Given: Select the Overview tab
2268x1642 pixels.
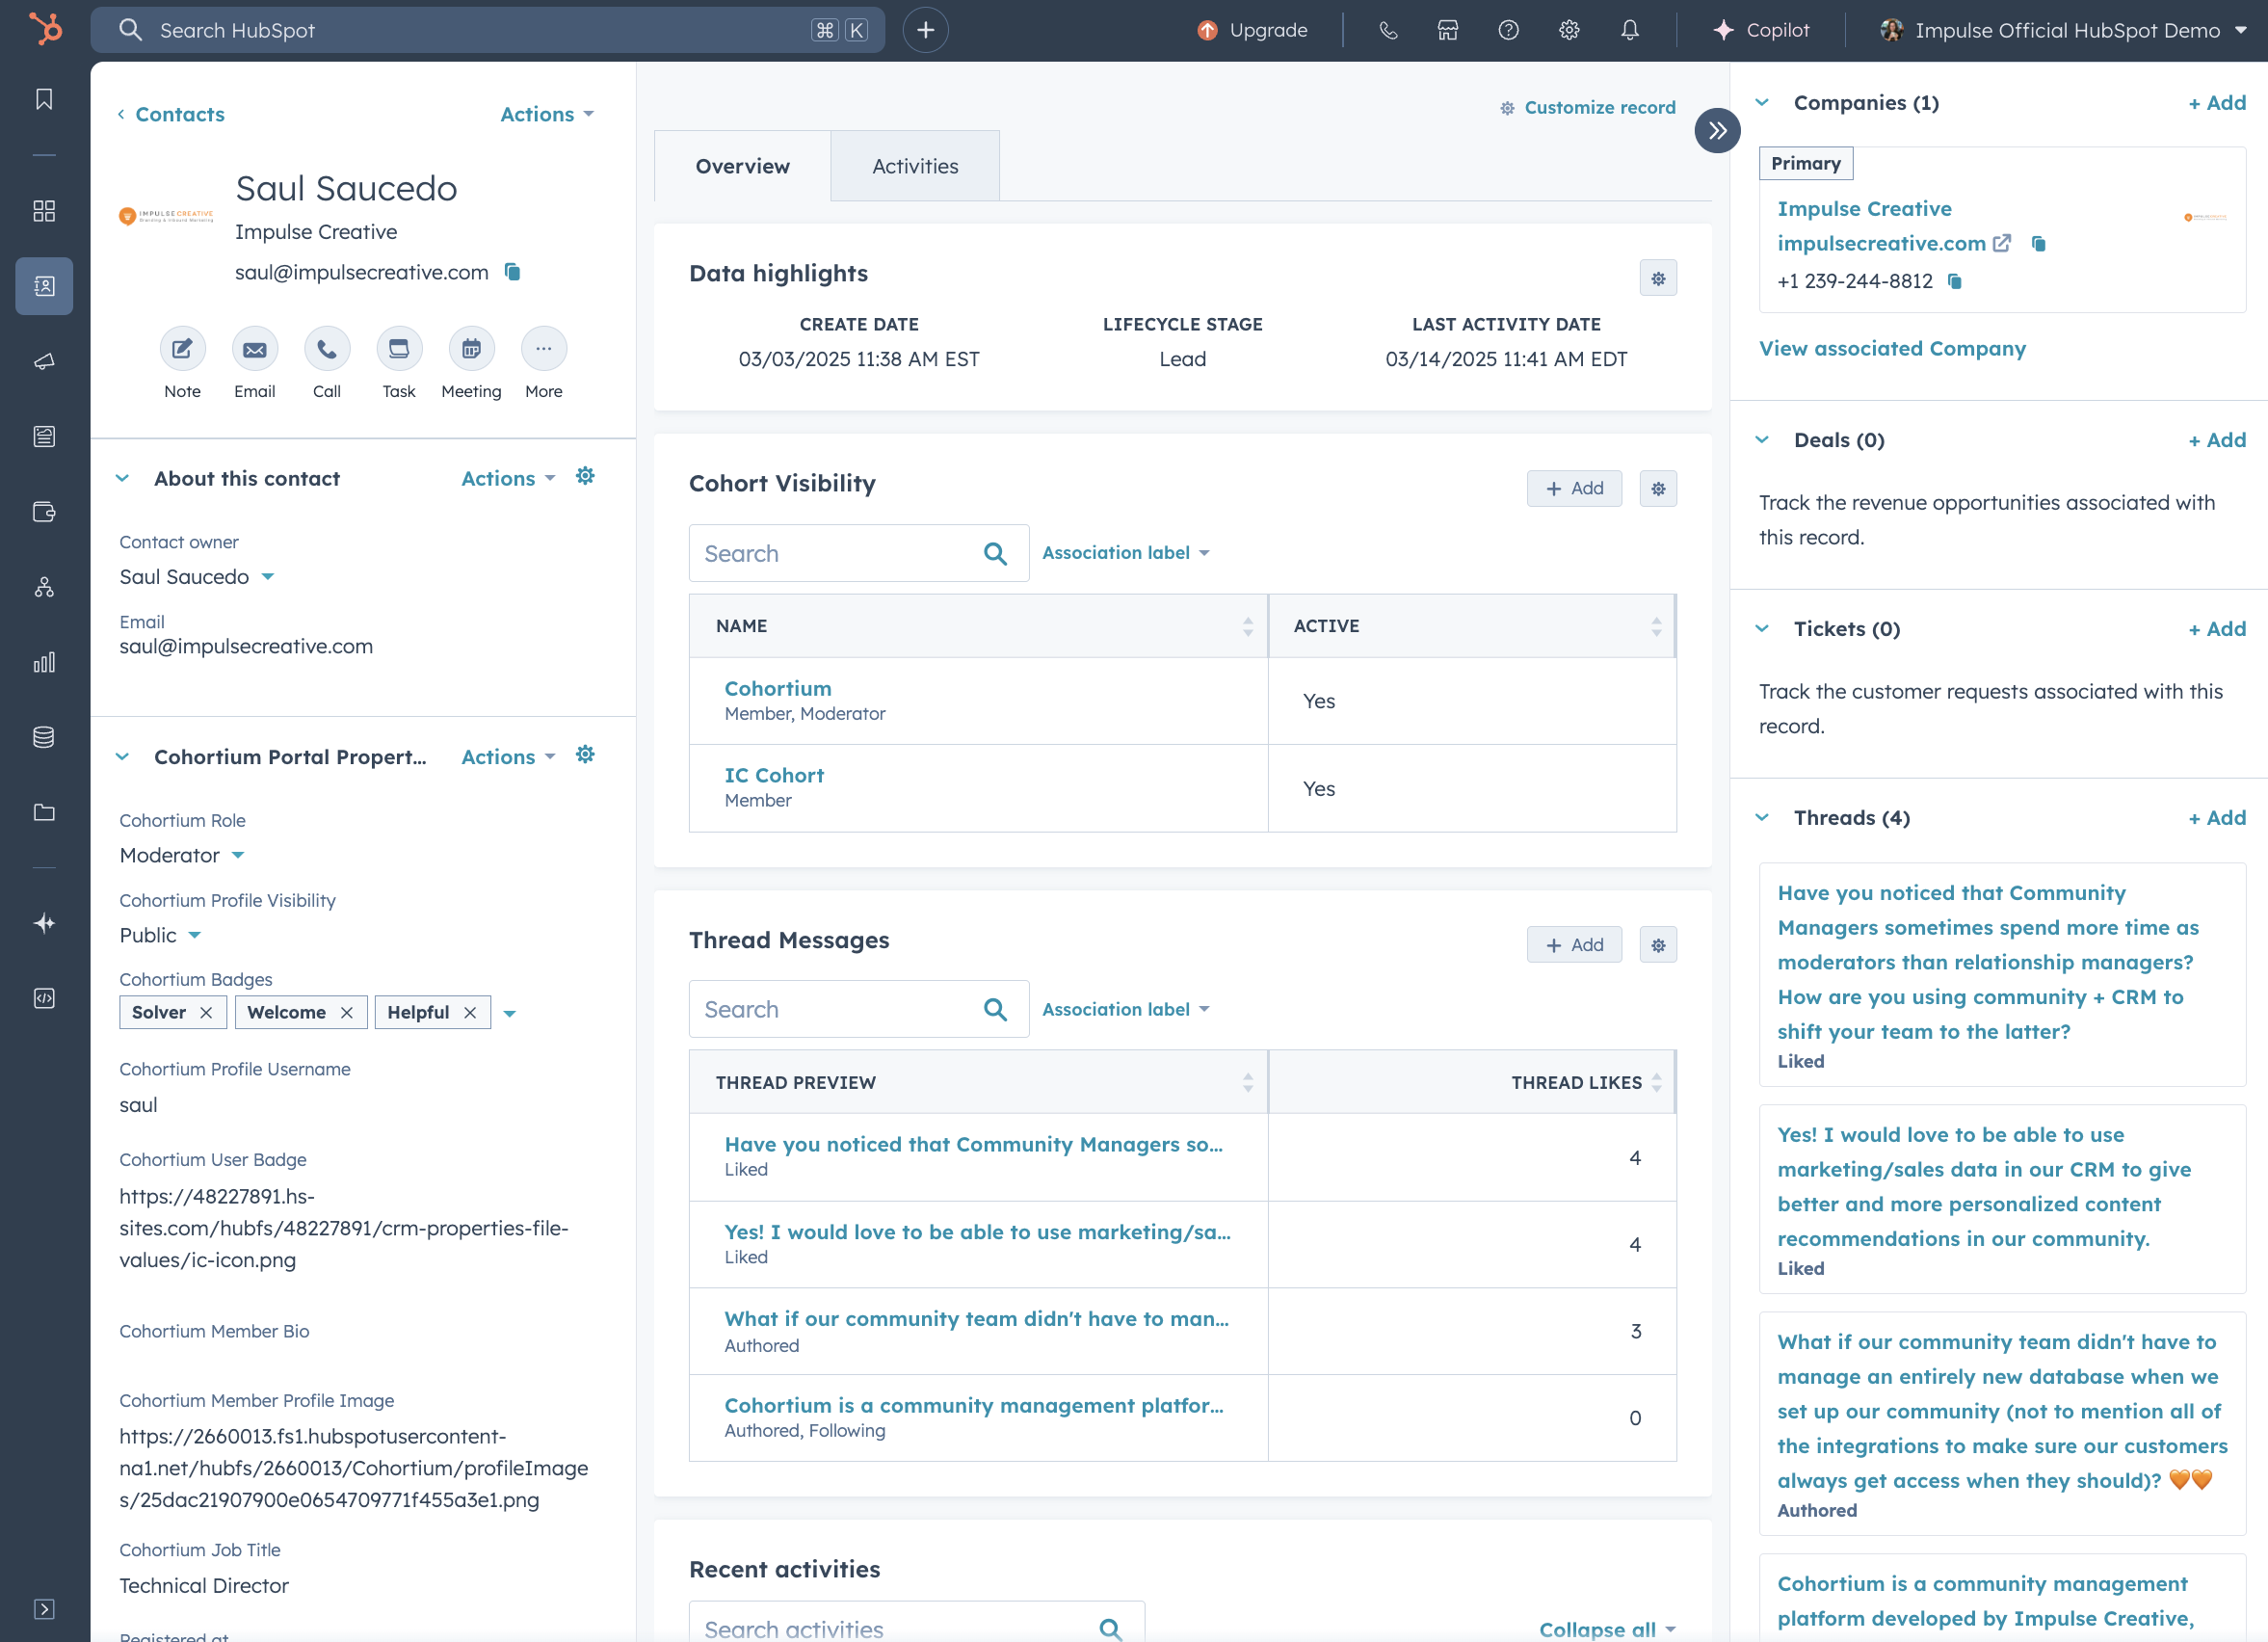Looking at the screenshot, I should (x=743, y=166).
